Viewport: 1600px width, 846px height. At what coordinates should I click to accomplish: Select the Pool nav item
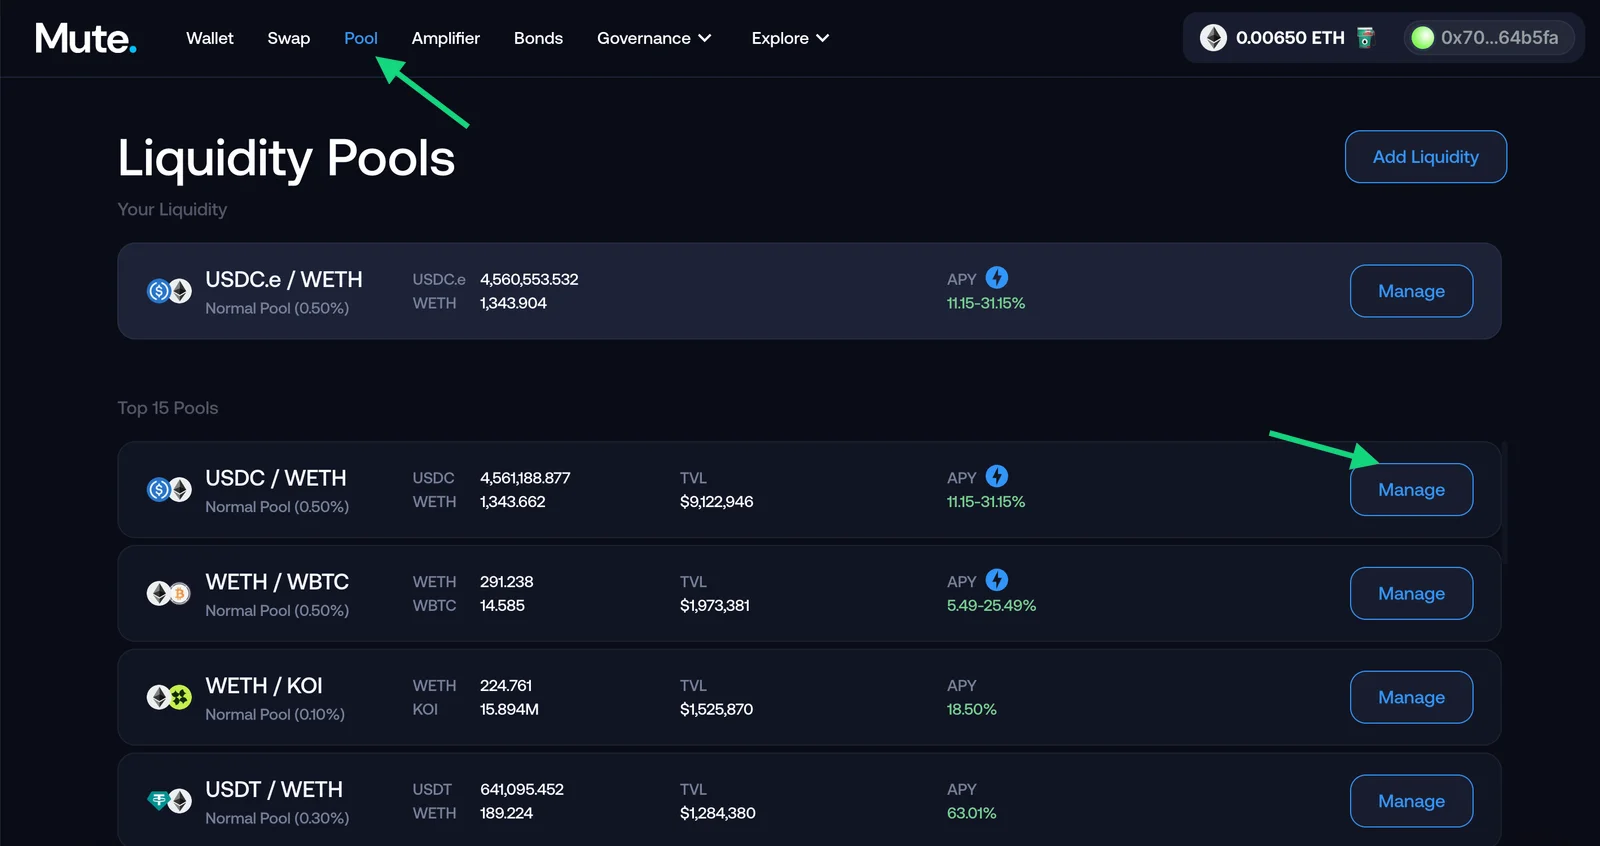361,38
